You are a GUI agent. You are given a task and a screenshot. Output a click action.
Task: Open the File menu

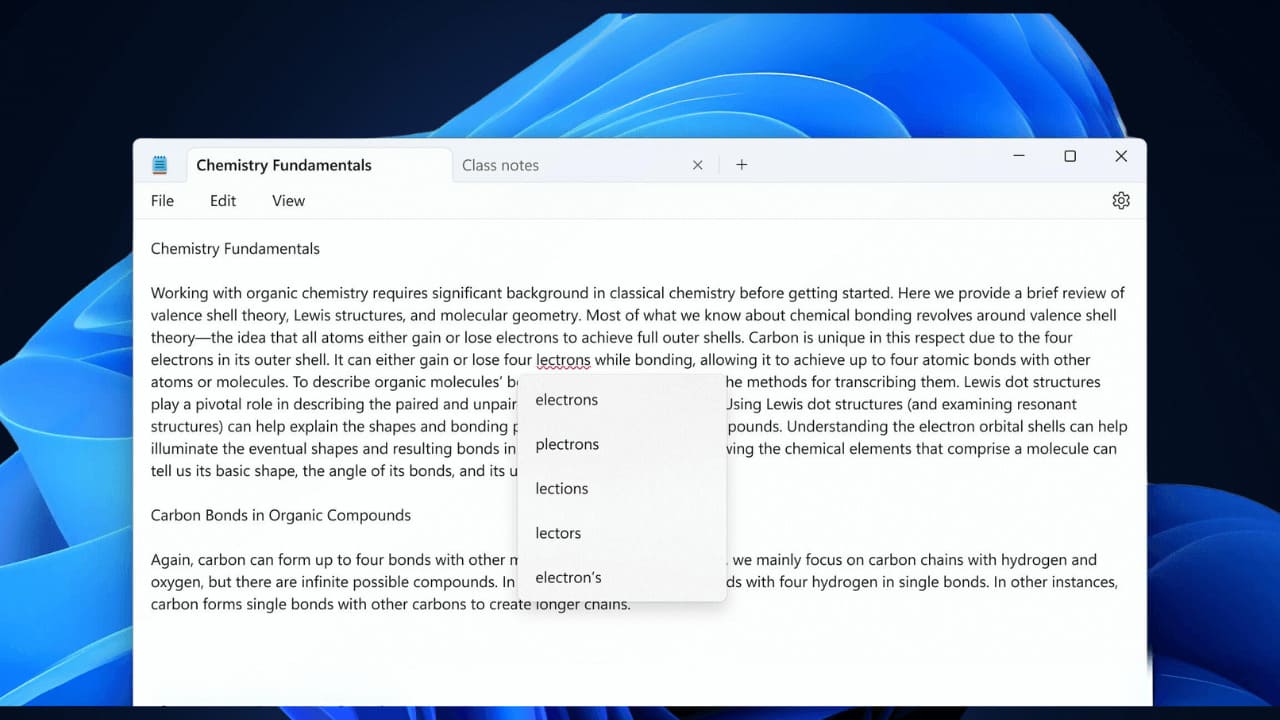pos(161,200)
